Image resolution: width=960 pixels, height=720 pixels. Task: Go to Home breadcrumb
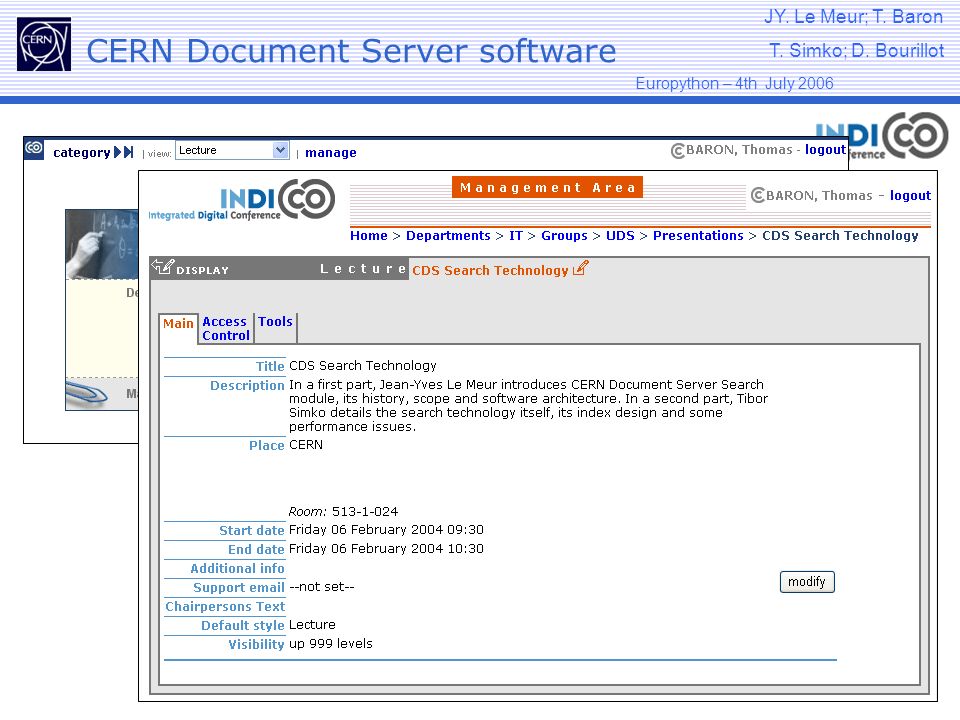pyautogui.click(x=369, y=236)
